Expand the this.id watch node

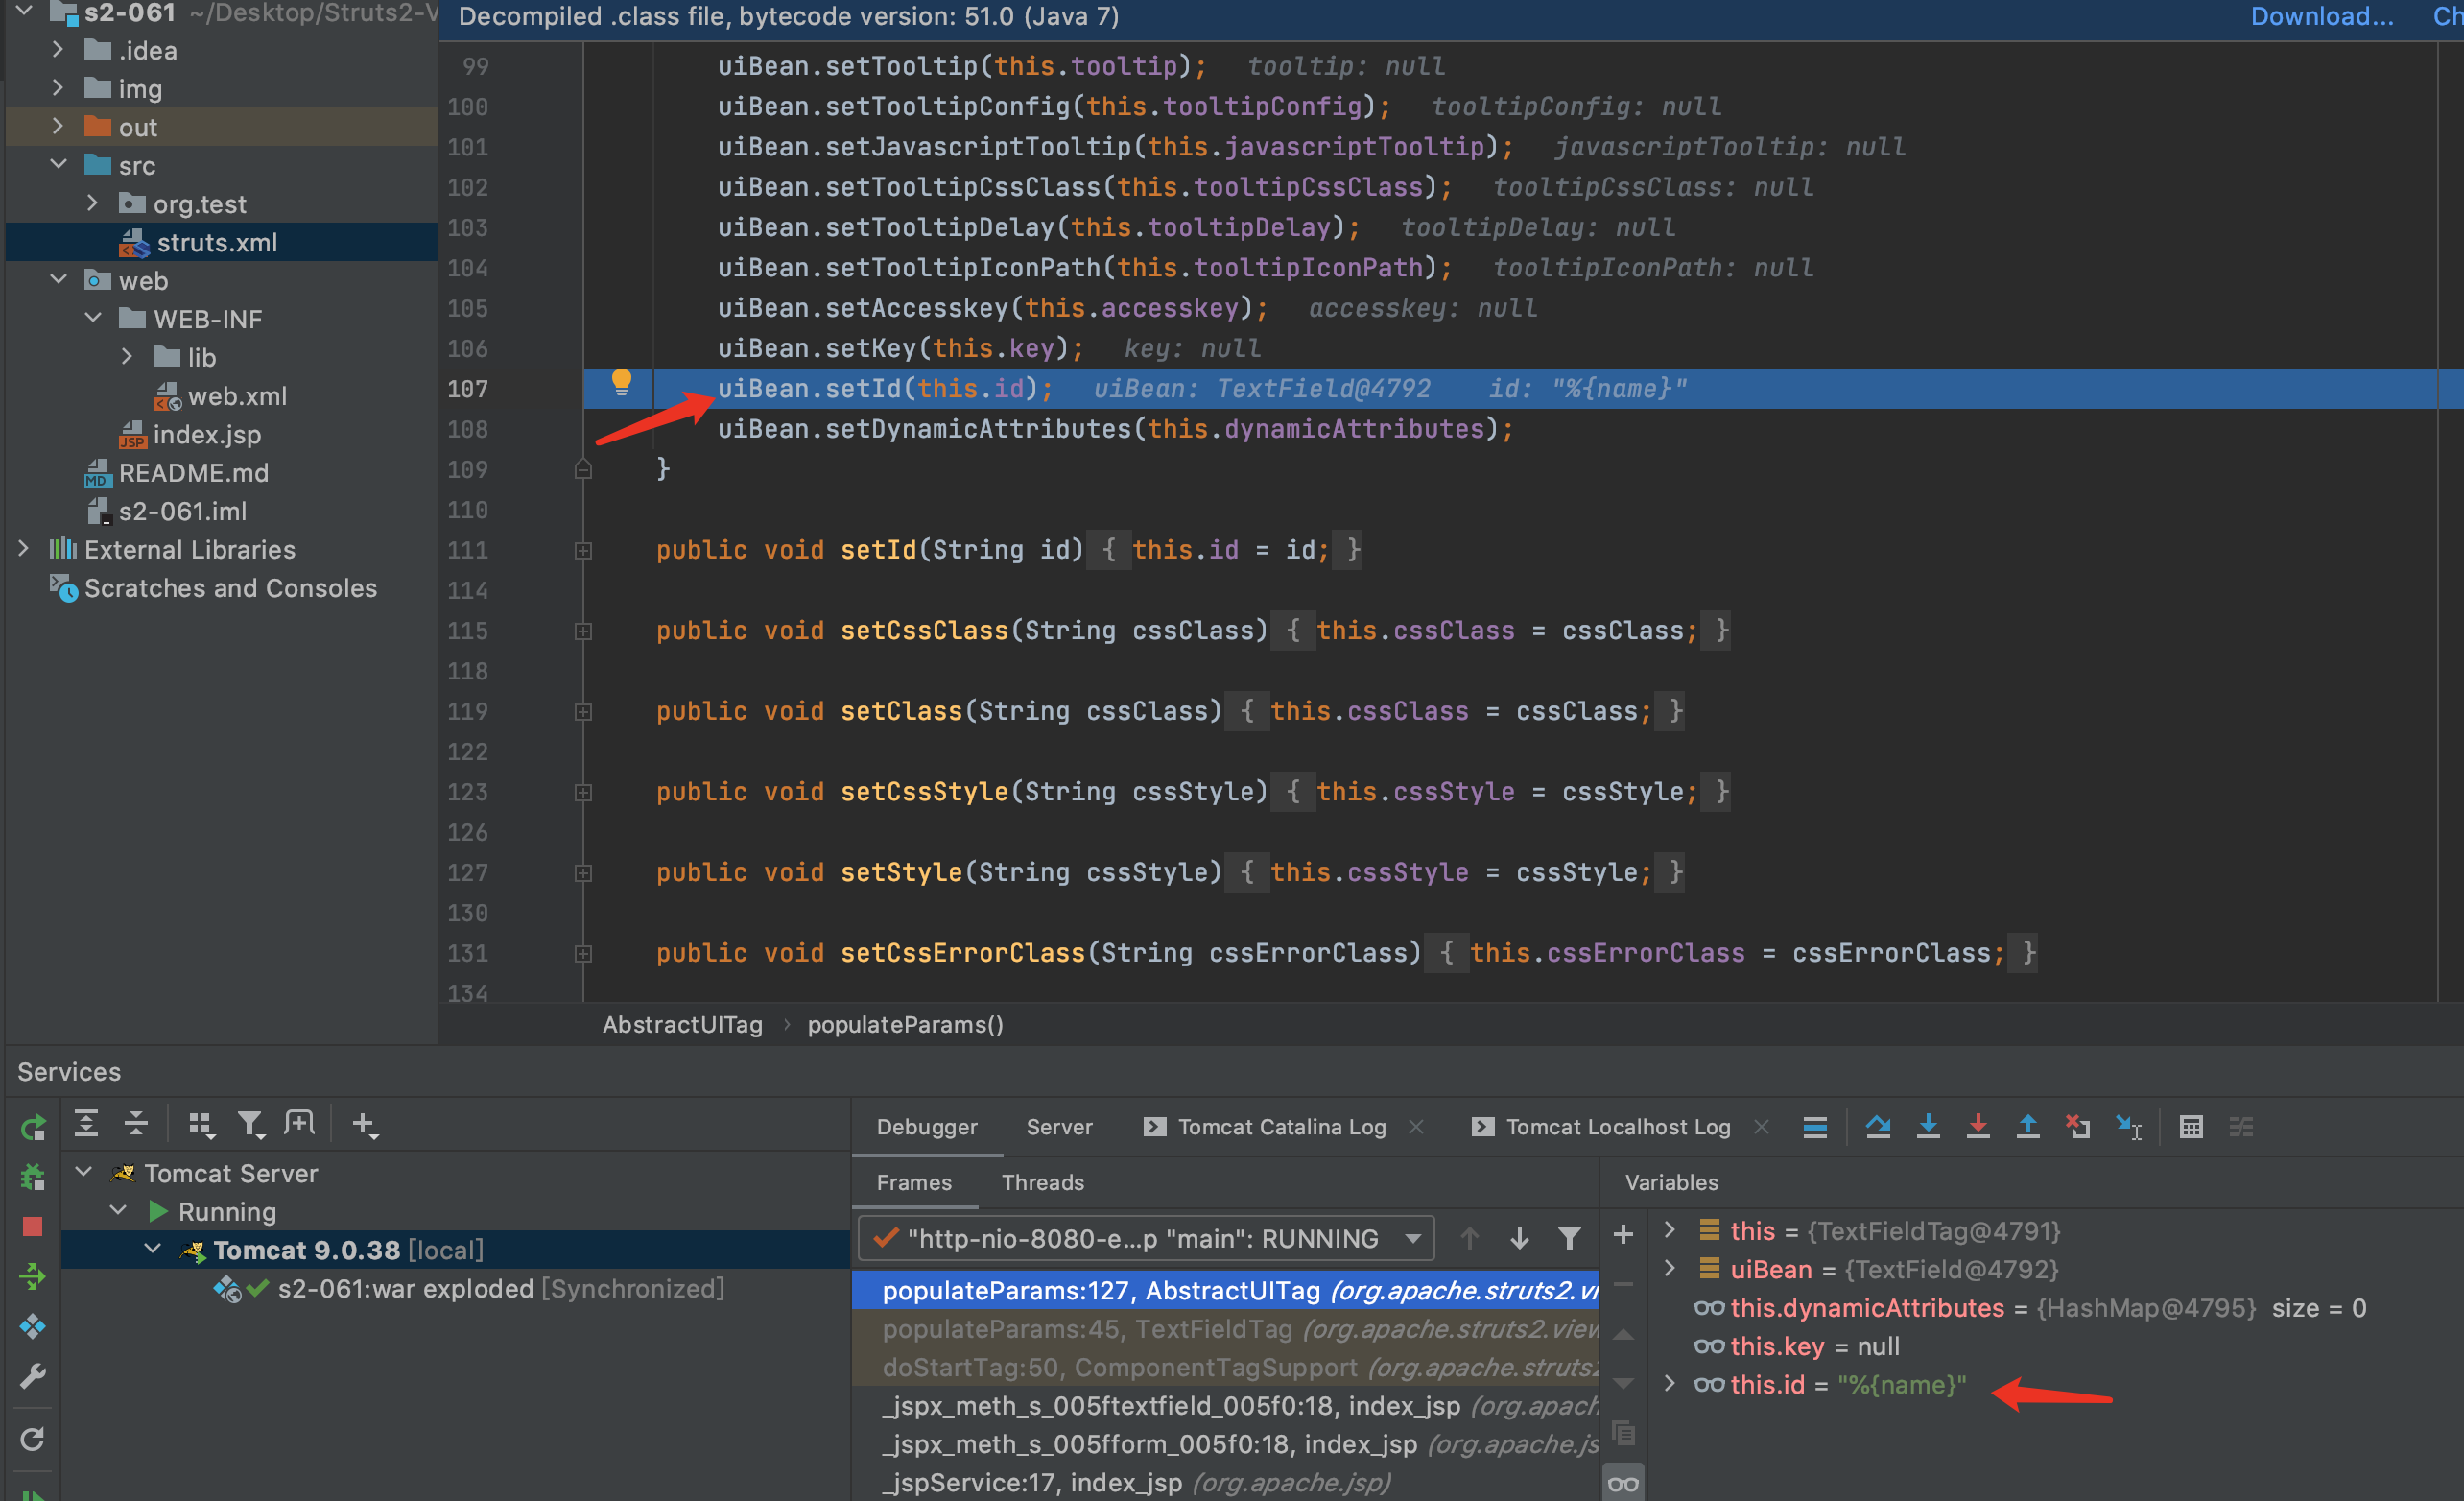click(1669, 1383)
